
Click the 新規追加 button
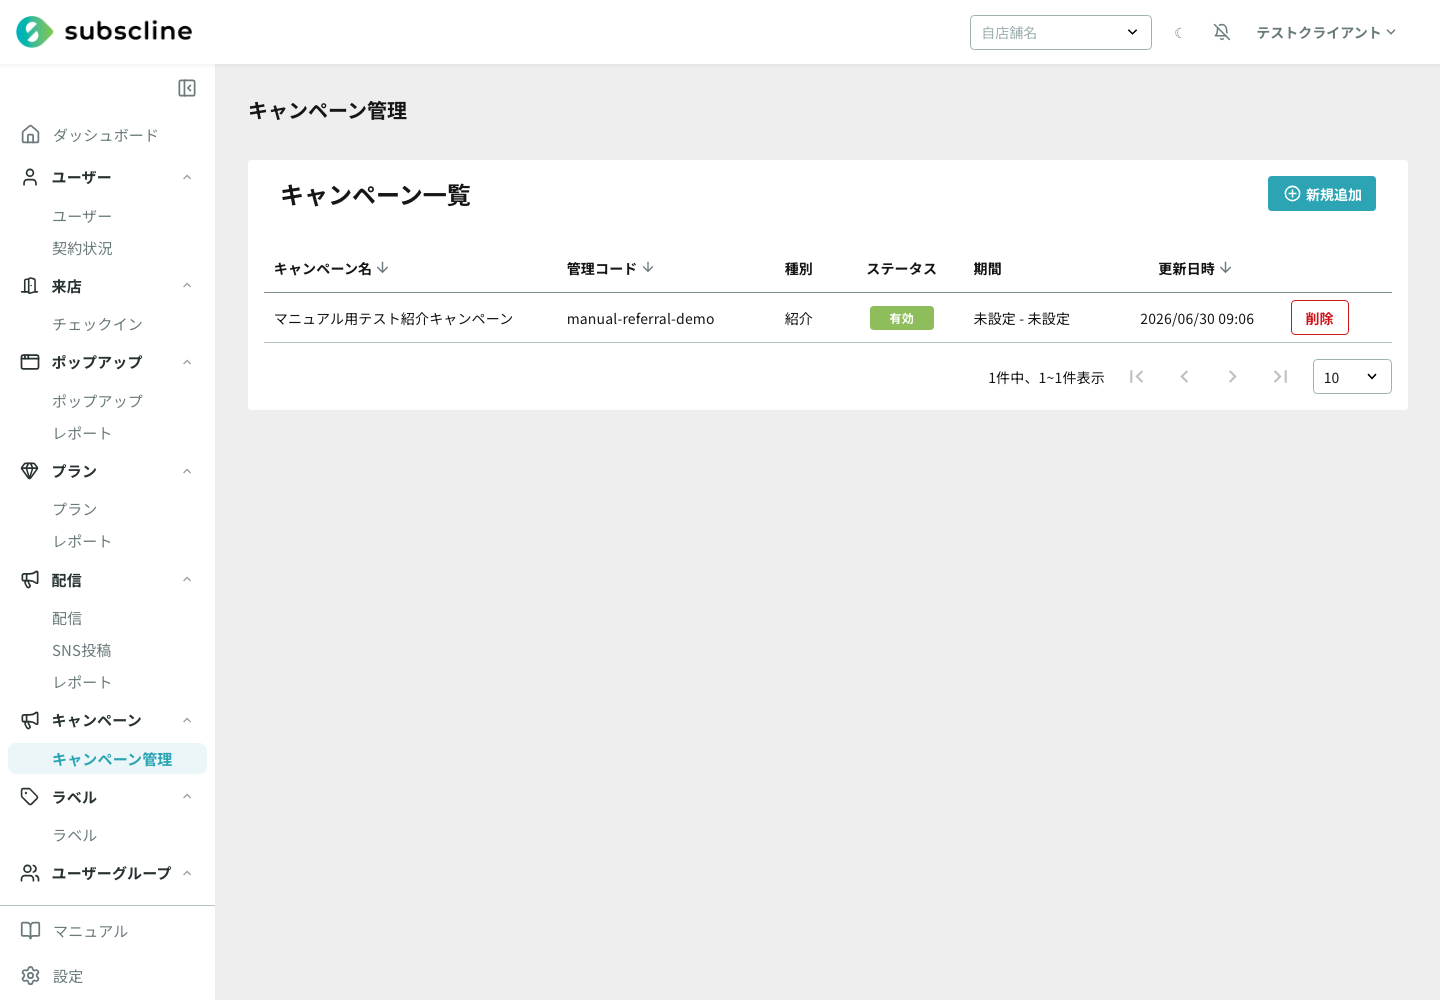1322,194
